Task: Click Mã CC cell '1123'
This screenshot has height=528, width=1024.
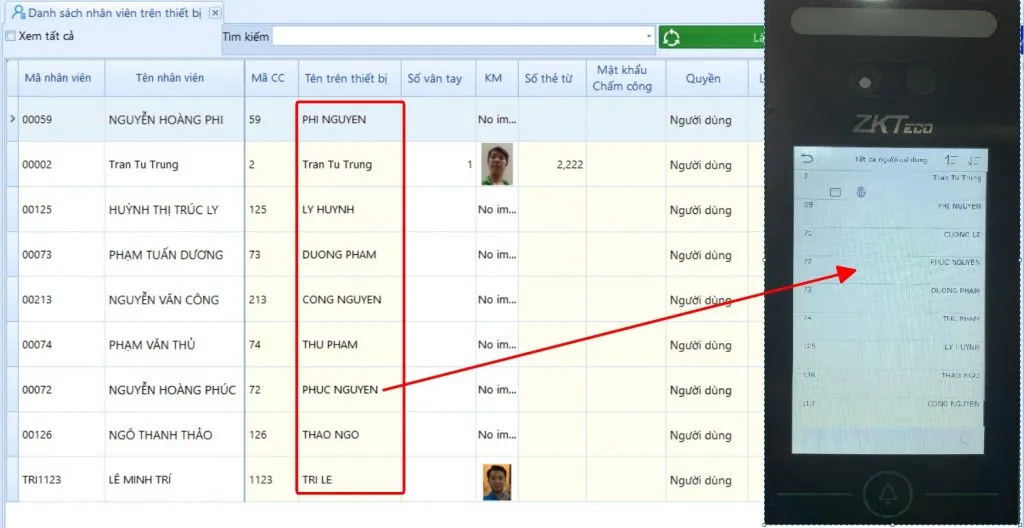Action: click(272, 480)
